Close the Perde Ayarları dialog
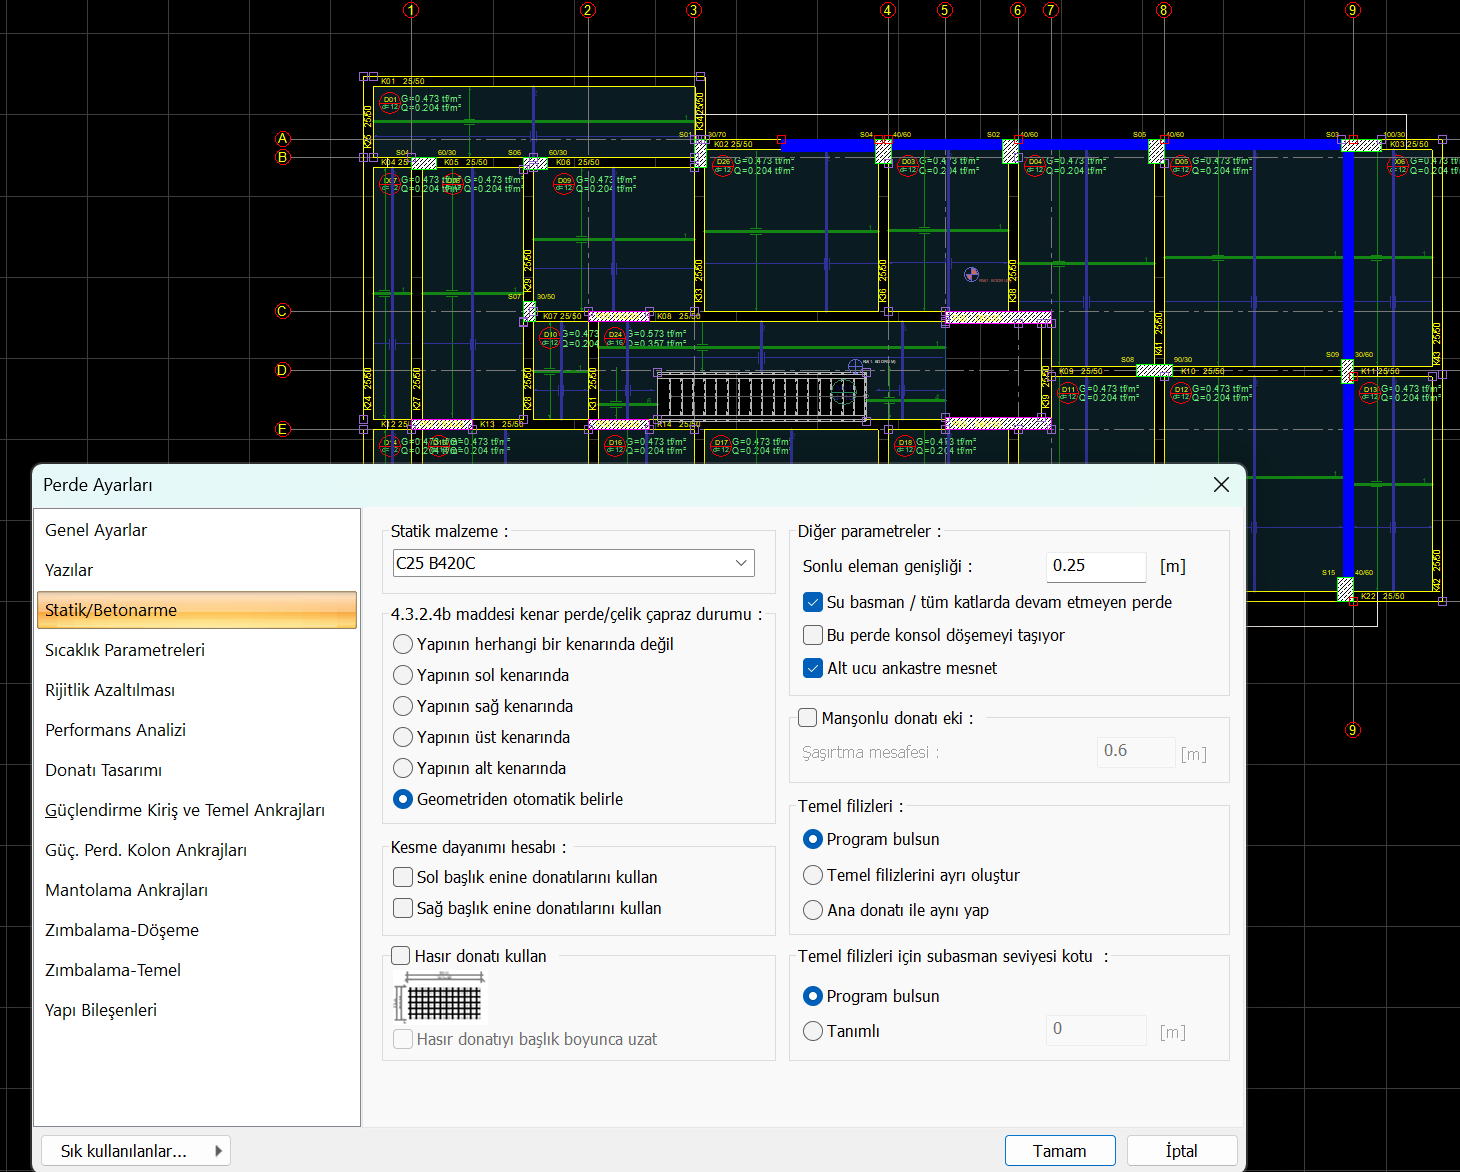 click(x=1221, y=485)
